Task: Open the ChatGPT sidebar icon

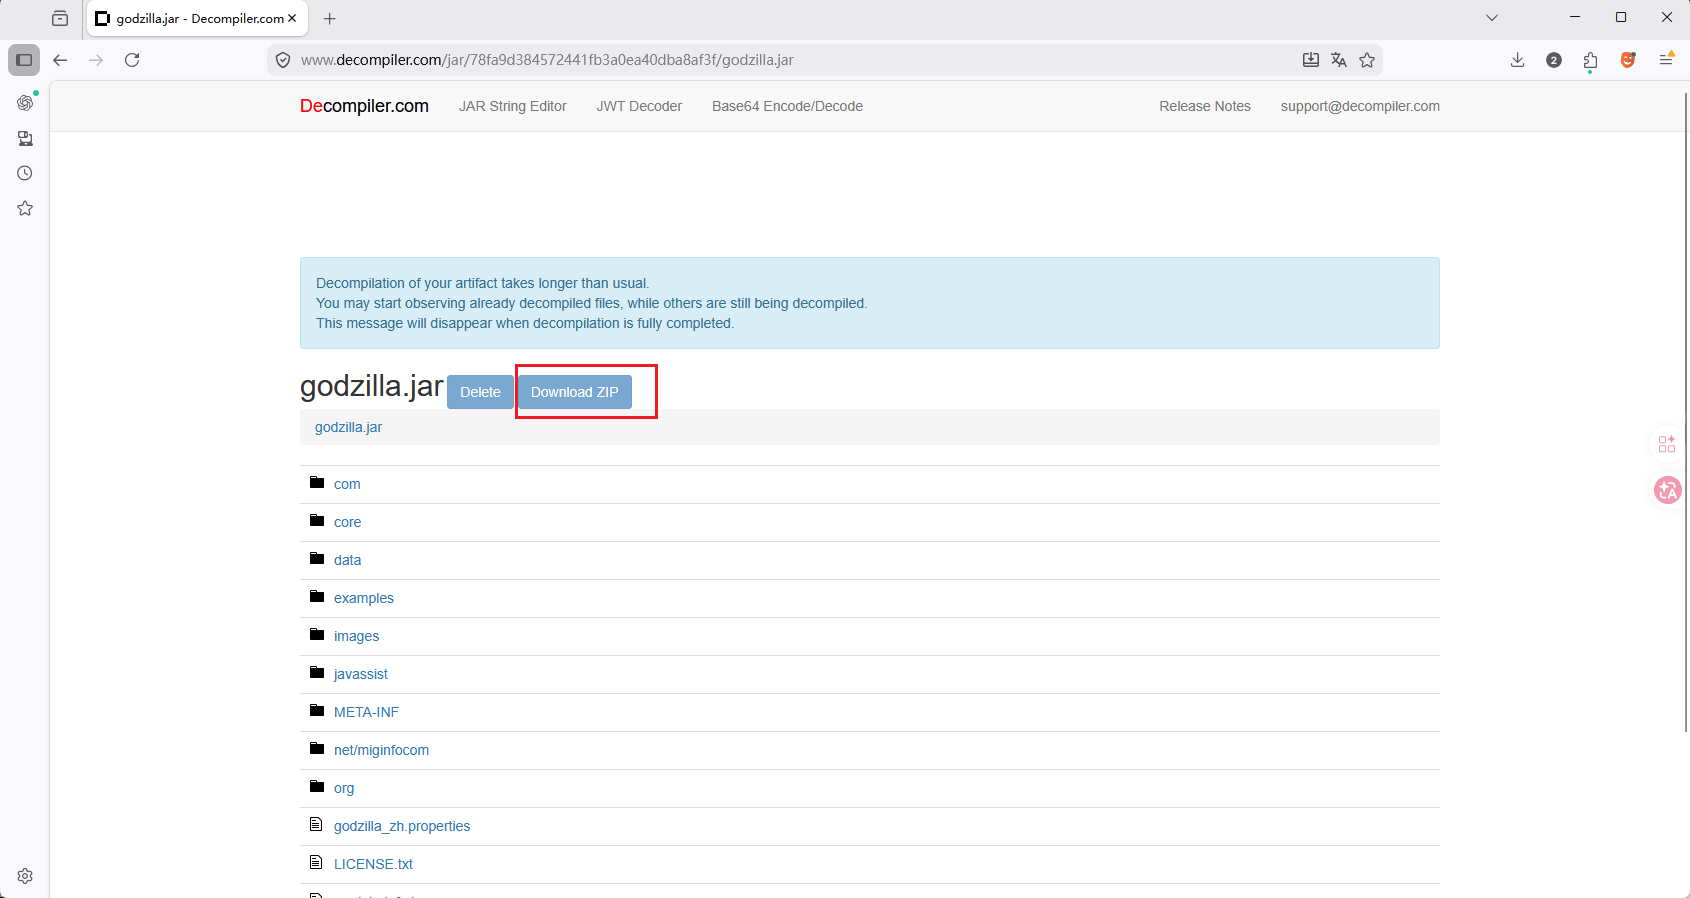Action: pyautogui.click(x=25, y=102)
